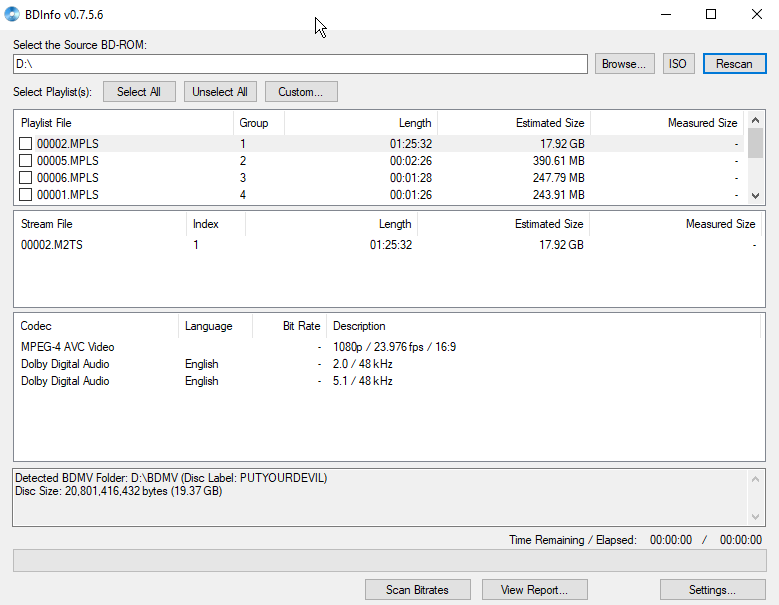Click the Disc Size log line
This screenshot has height=605, width=779.
tap(119, 491)
